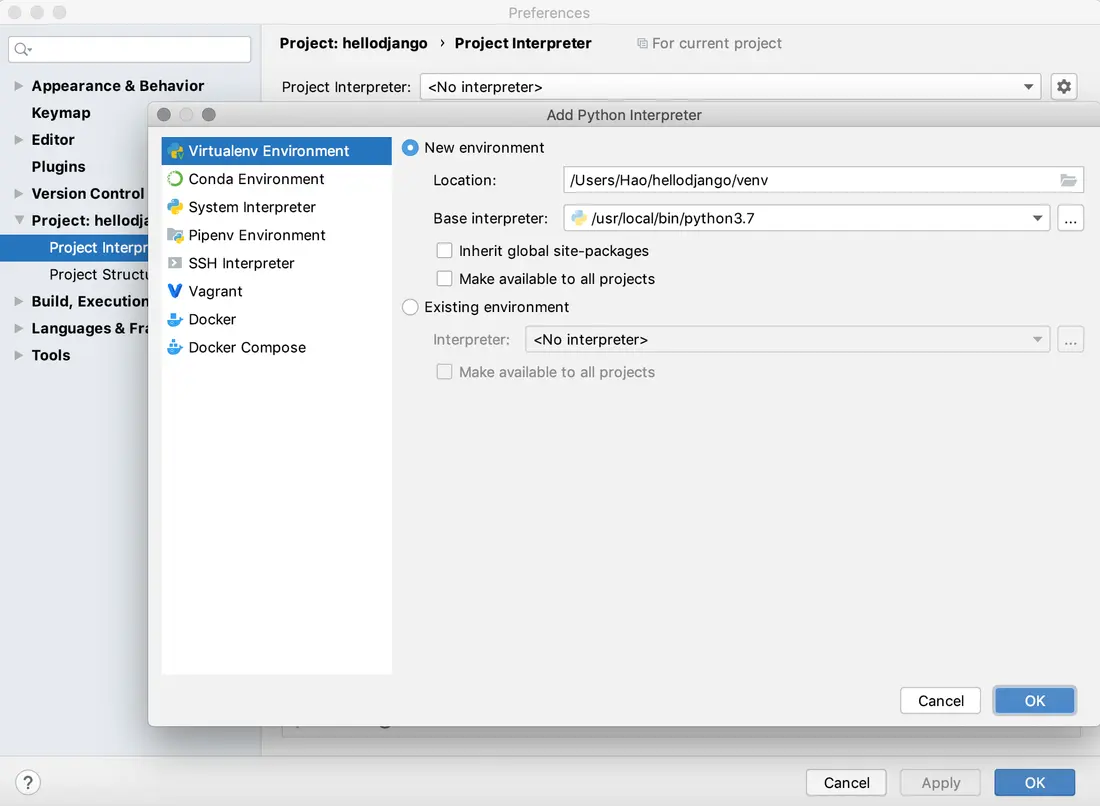Open the interpreter settings gear icon
This screenshot has height=806, width=1100.
[x=1064, y=86]
